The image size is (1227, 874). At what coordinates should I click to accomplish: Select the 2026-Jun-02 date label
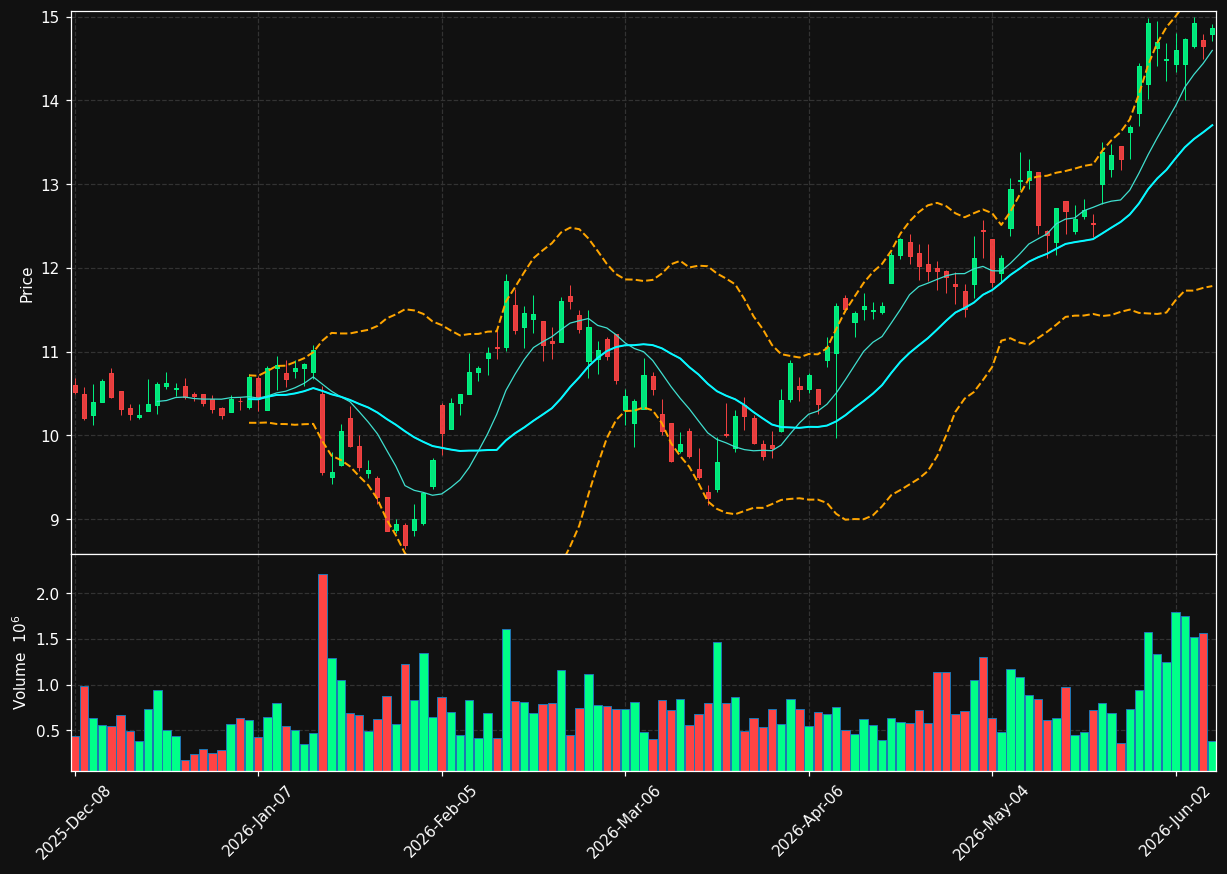click(x=1176, y=822)
